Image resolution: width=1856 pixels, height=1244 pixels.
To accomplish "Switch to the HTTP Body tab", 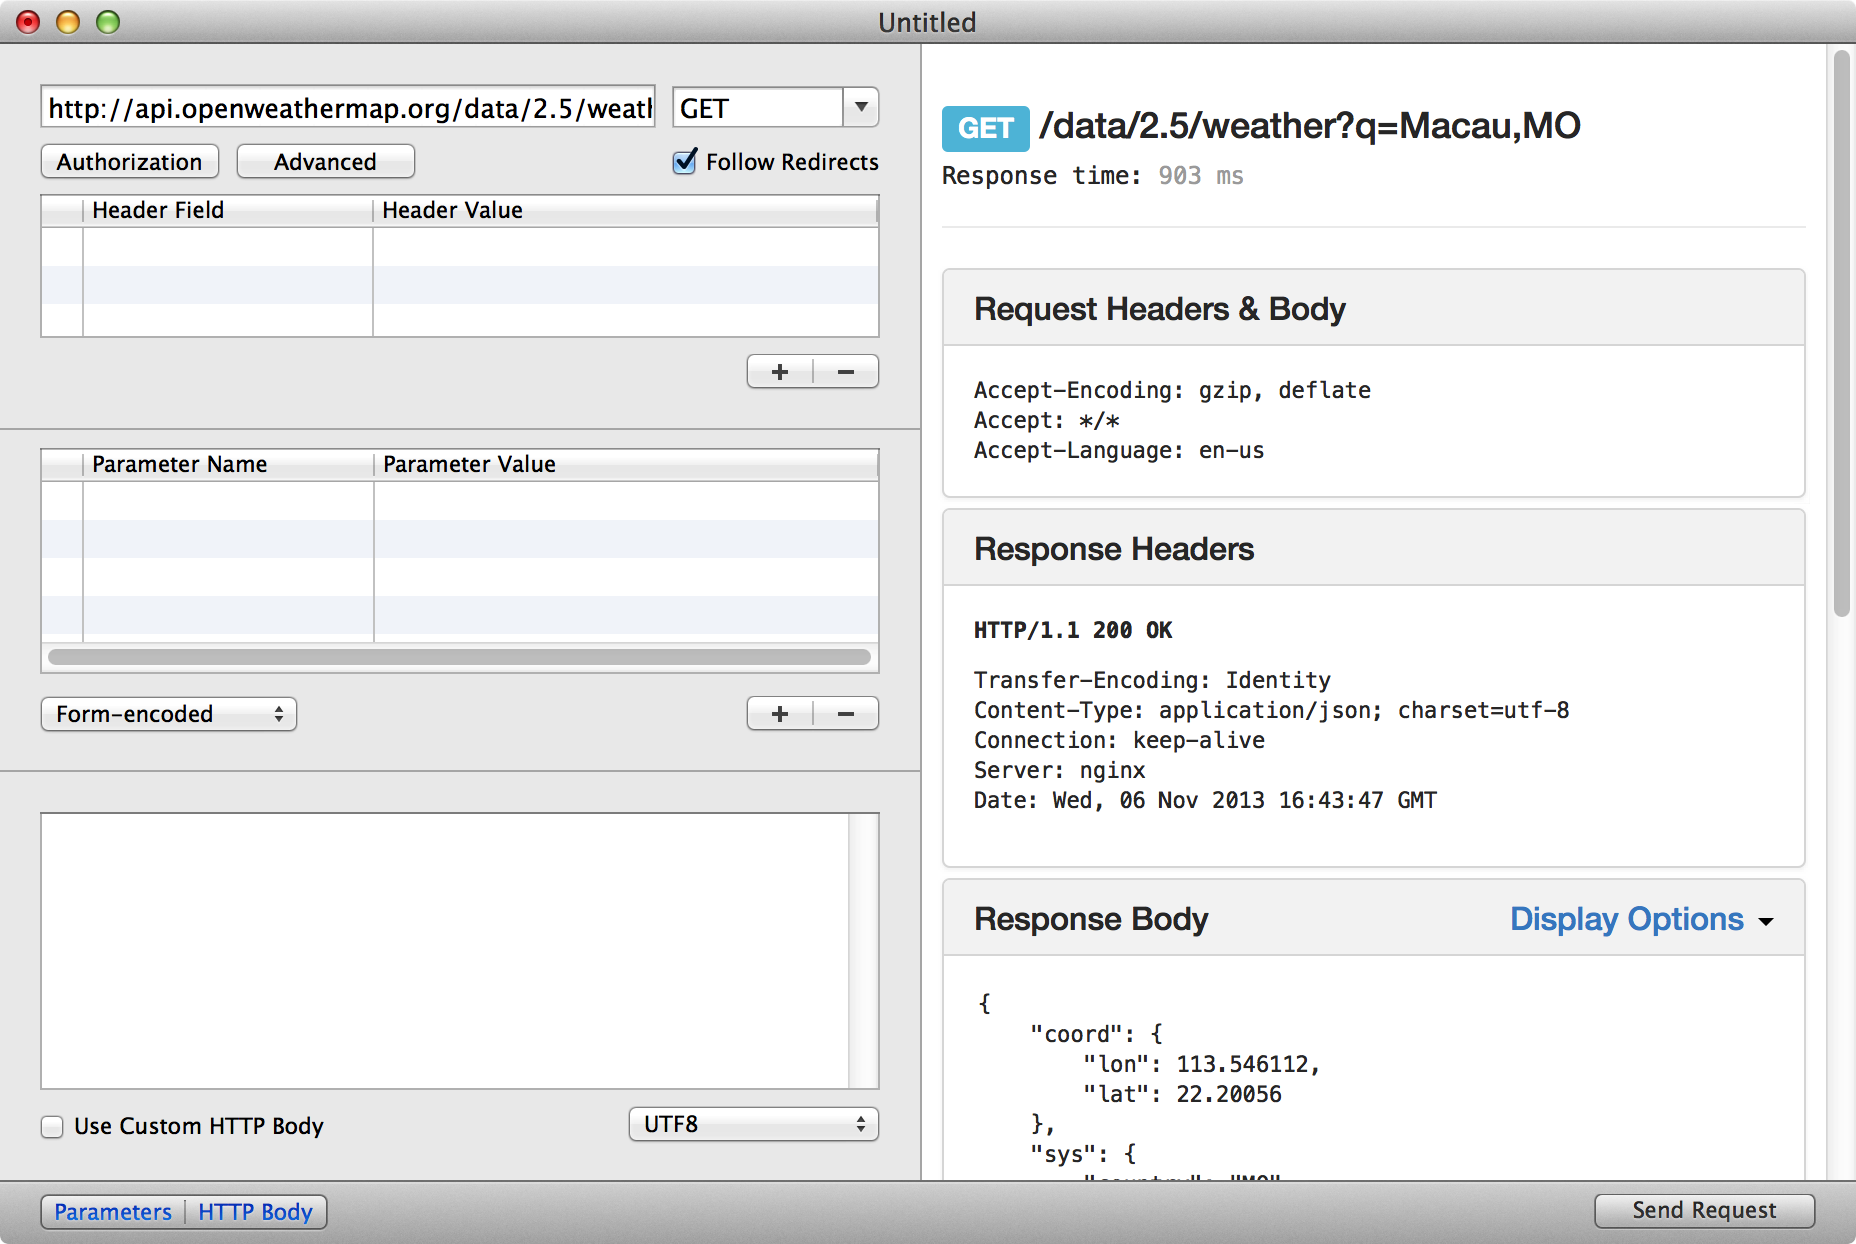I will pos(255,1212).
